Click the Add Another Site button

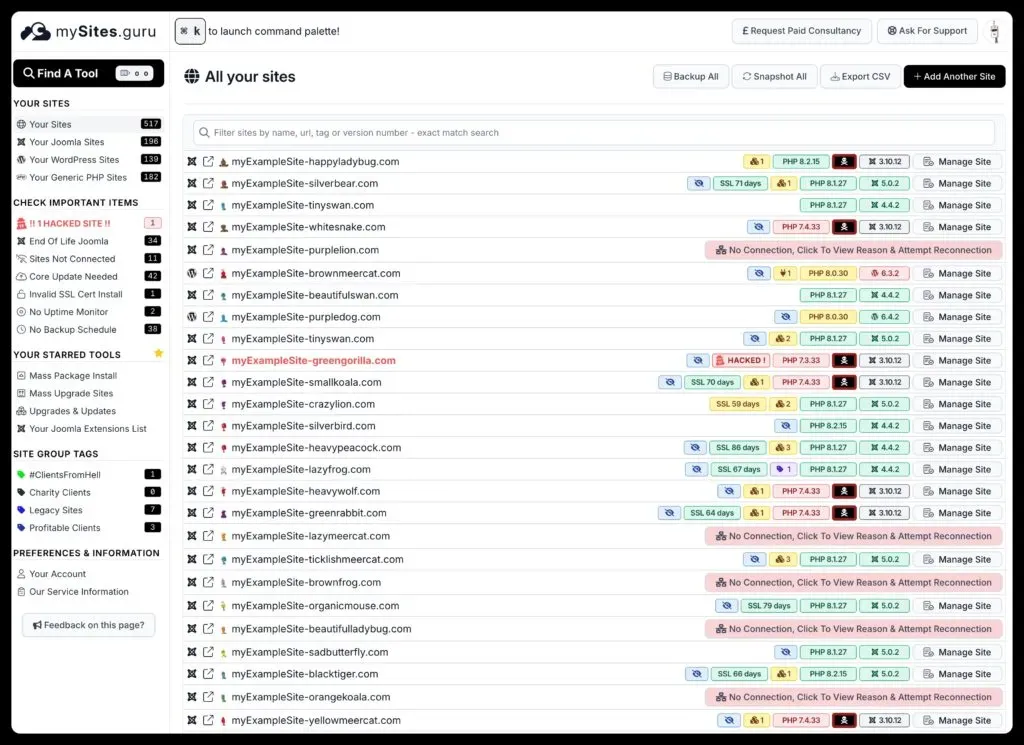(954, 76)
